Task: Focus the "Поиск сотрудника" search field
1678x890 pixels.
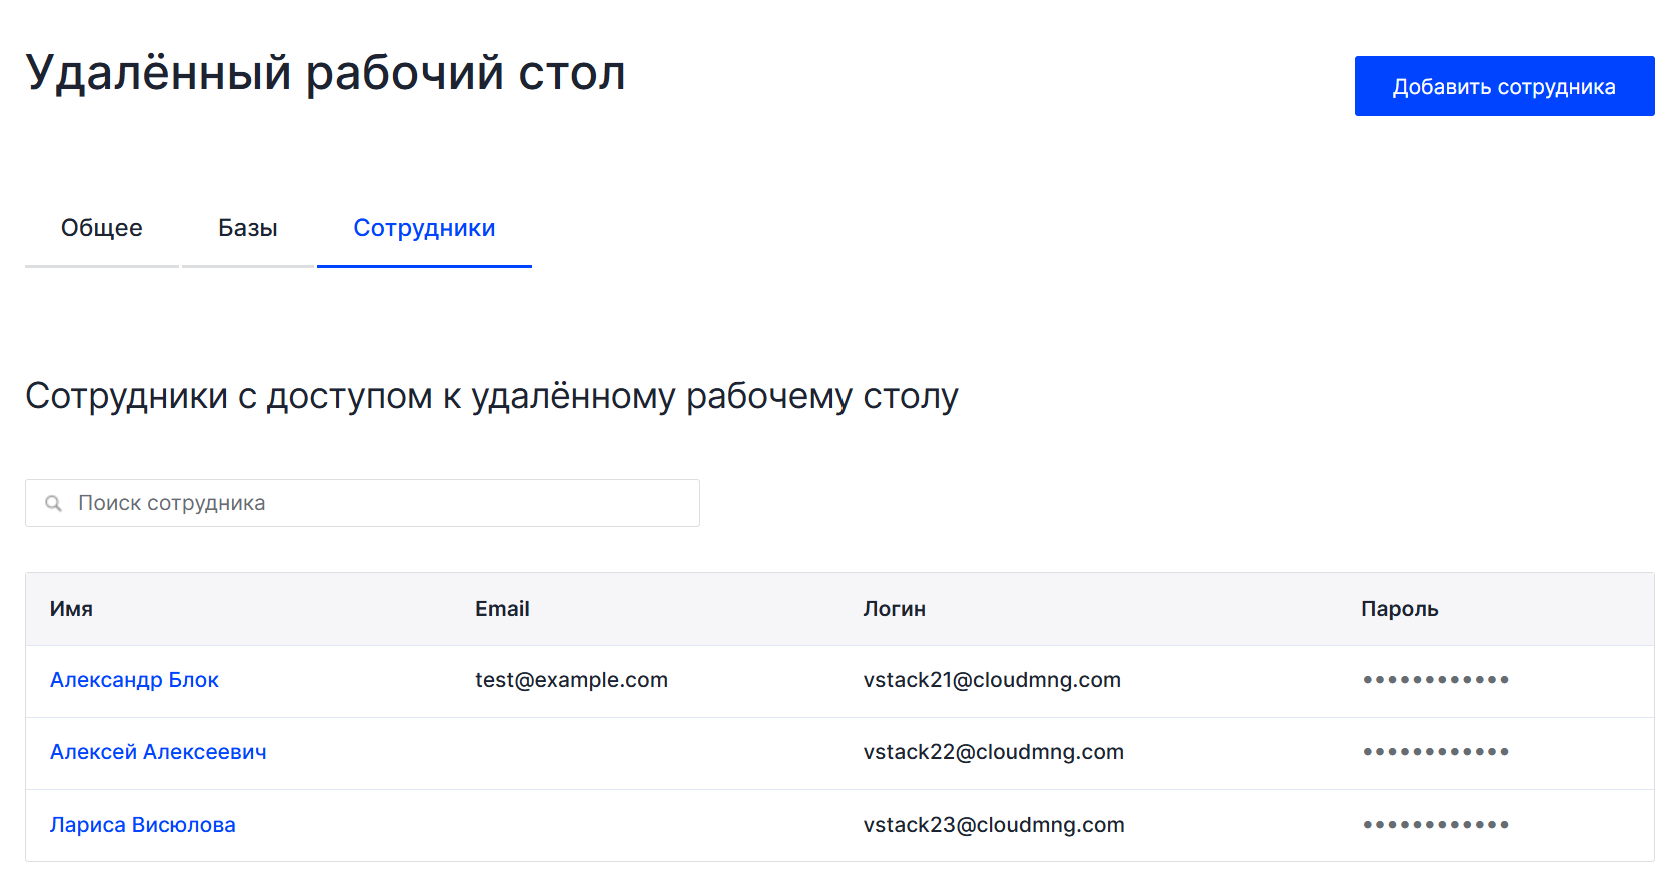Action: pyautogui.click(x=380, y=503)
